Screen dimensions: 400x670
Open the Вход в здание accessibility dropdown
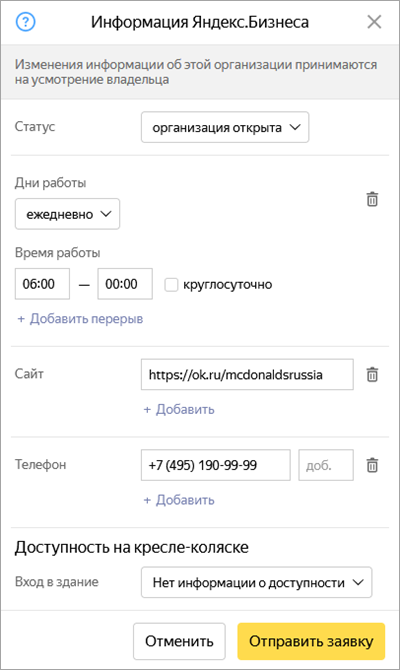tap(257, 582)
